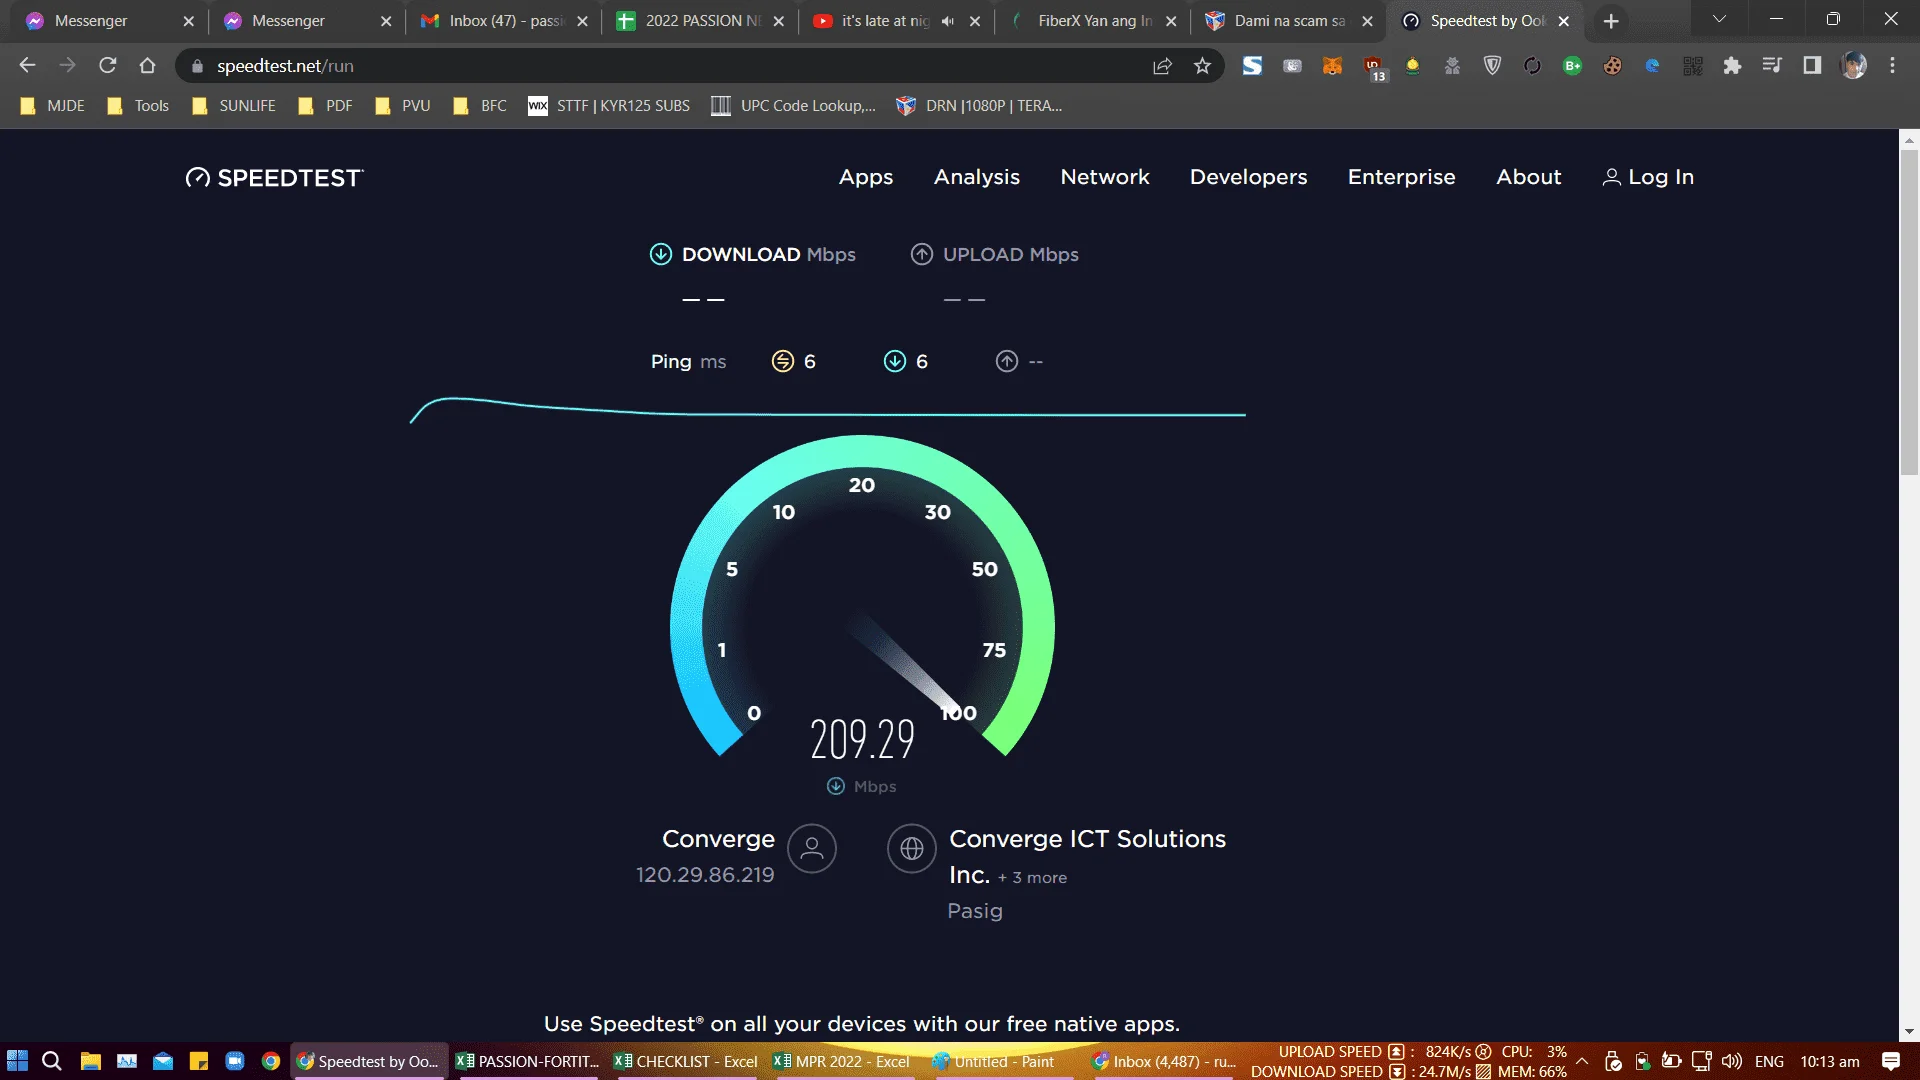Open the Tools bookmarks folder
This screenshot has height=1080, width=1920.
click(139, 106)
